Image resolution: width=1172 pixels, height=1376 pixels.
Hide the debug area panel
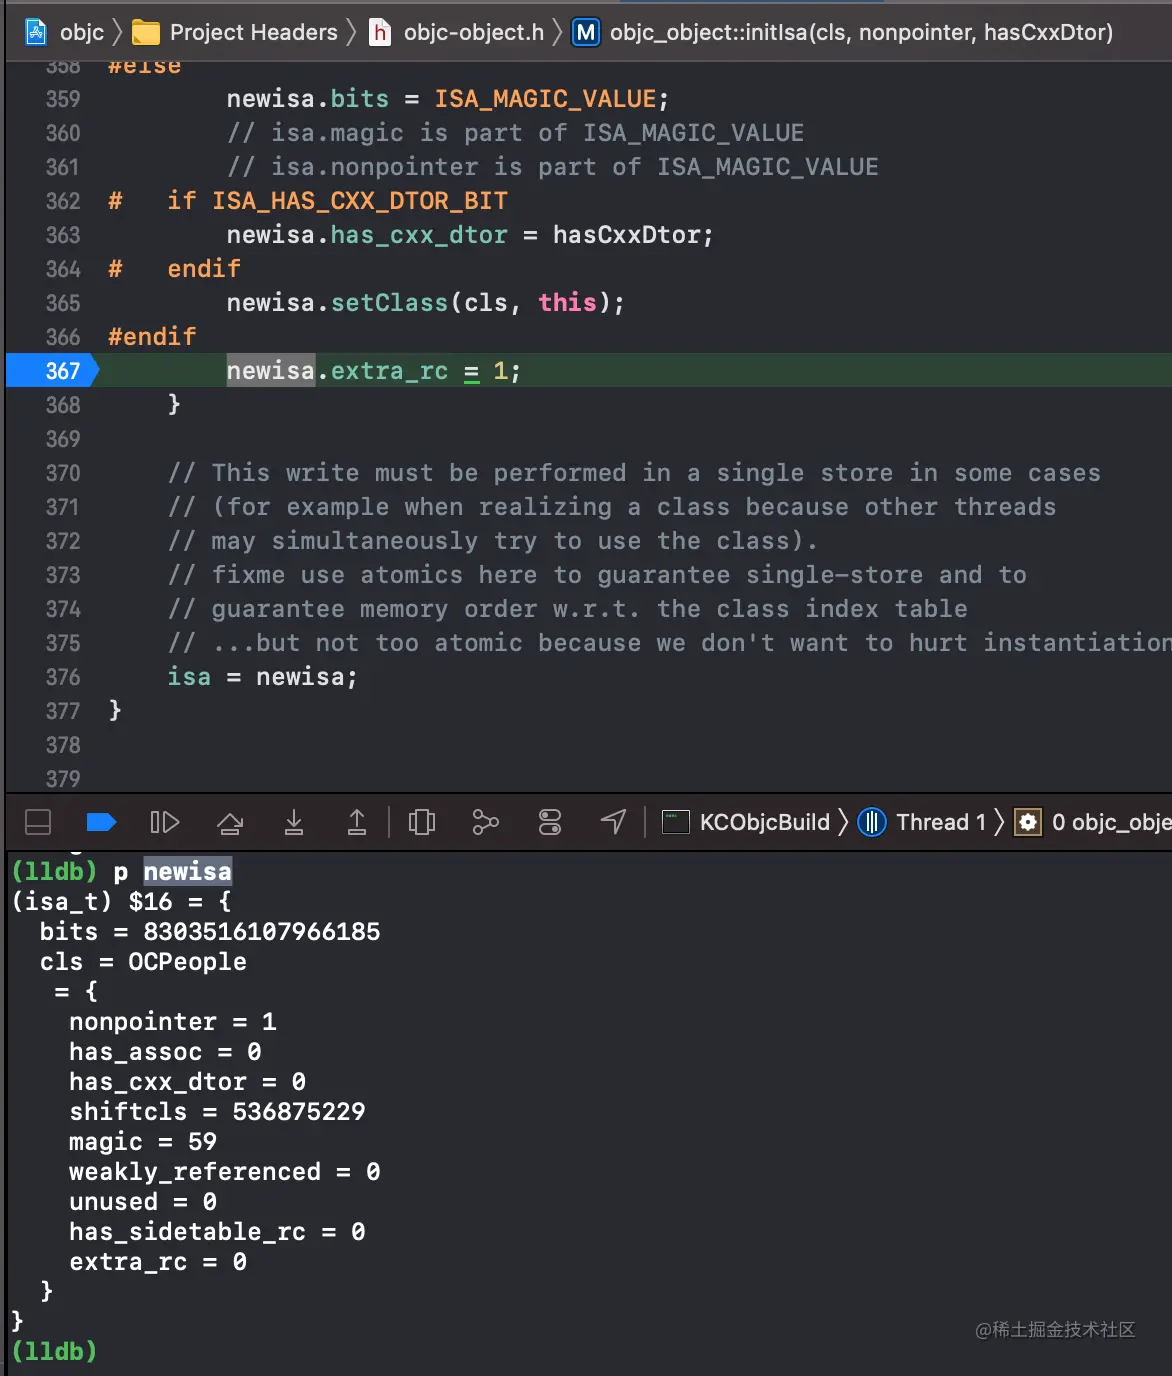click(x=38, y=822)
